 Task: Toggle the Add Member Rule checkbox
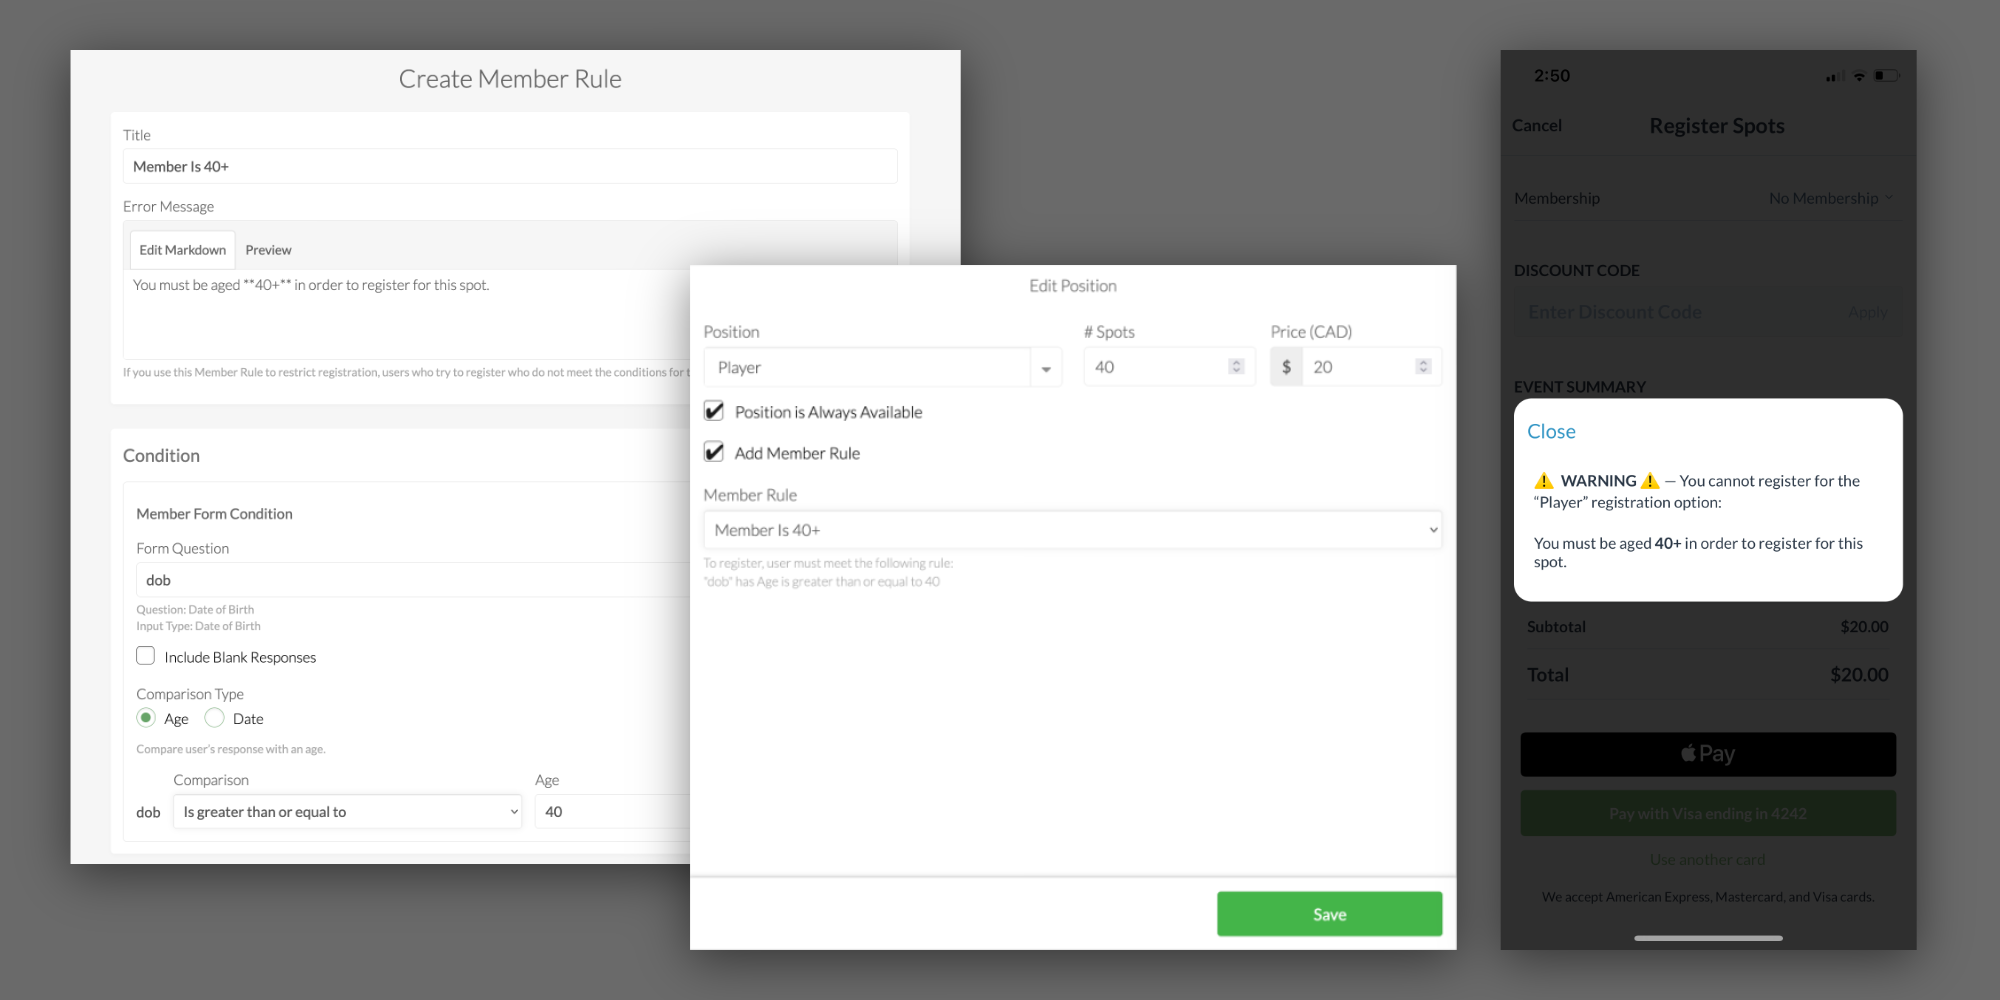click(x=714, y=452)
